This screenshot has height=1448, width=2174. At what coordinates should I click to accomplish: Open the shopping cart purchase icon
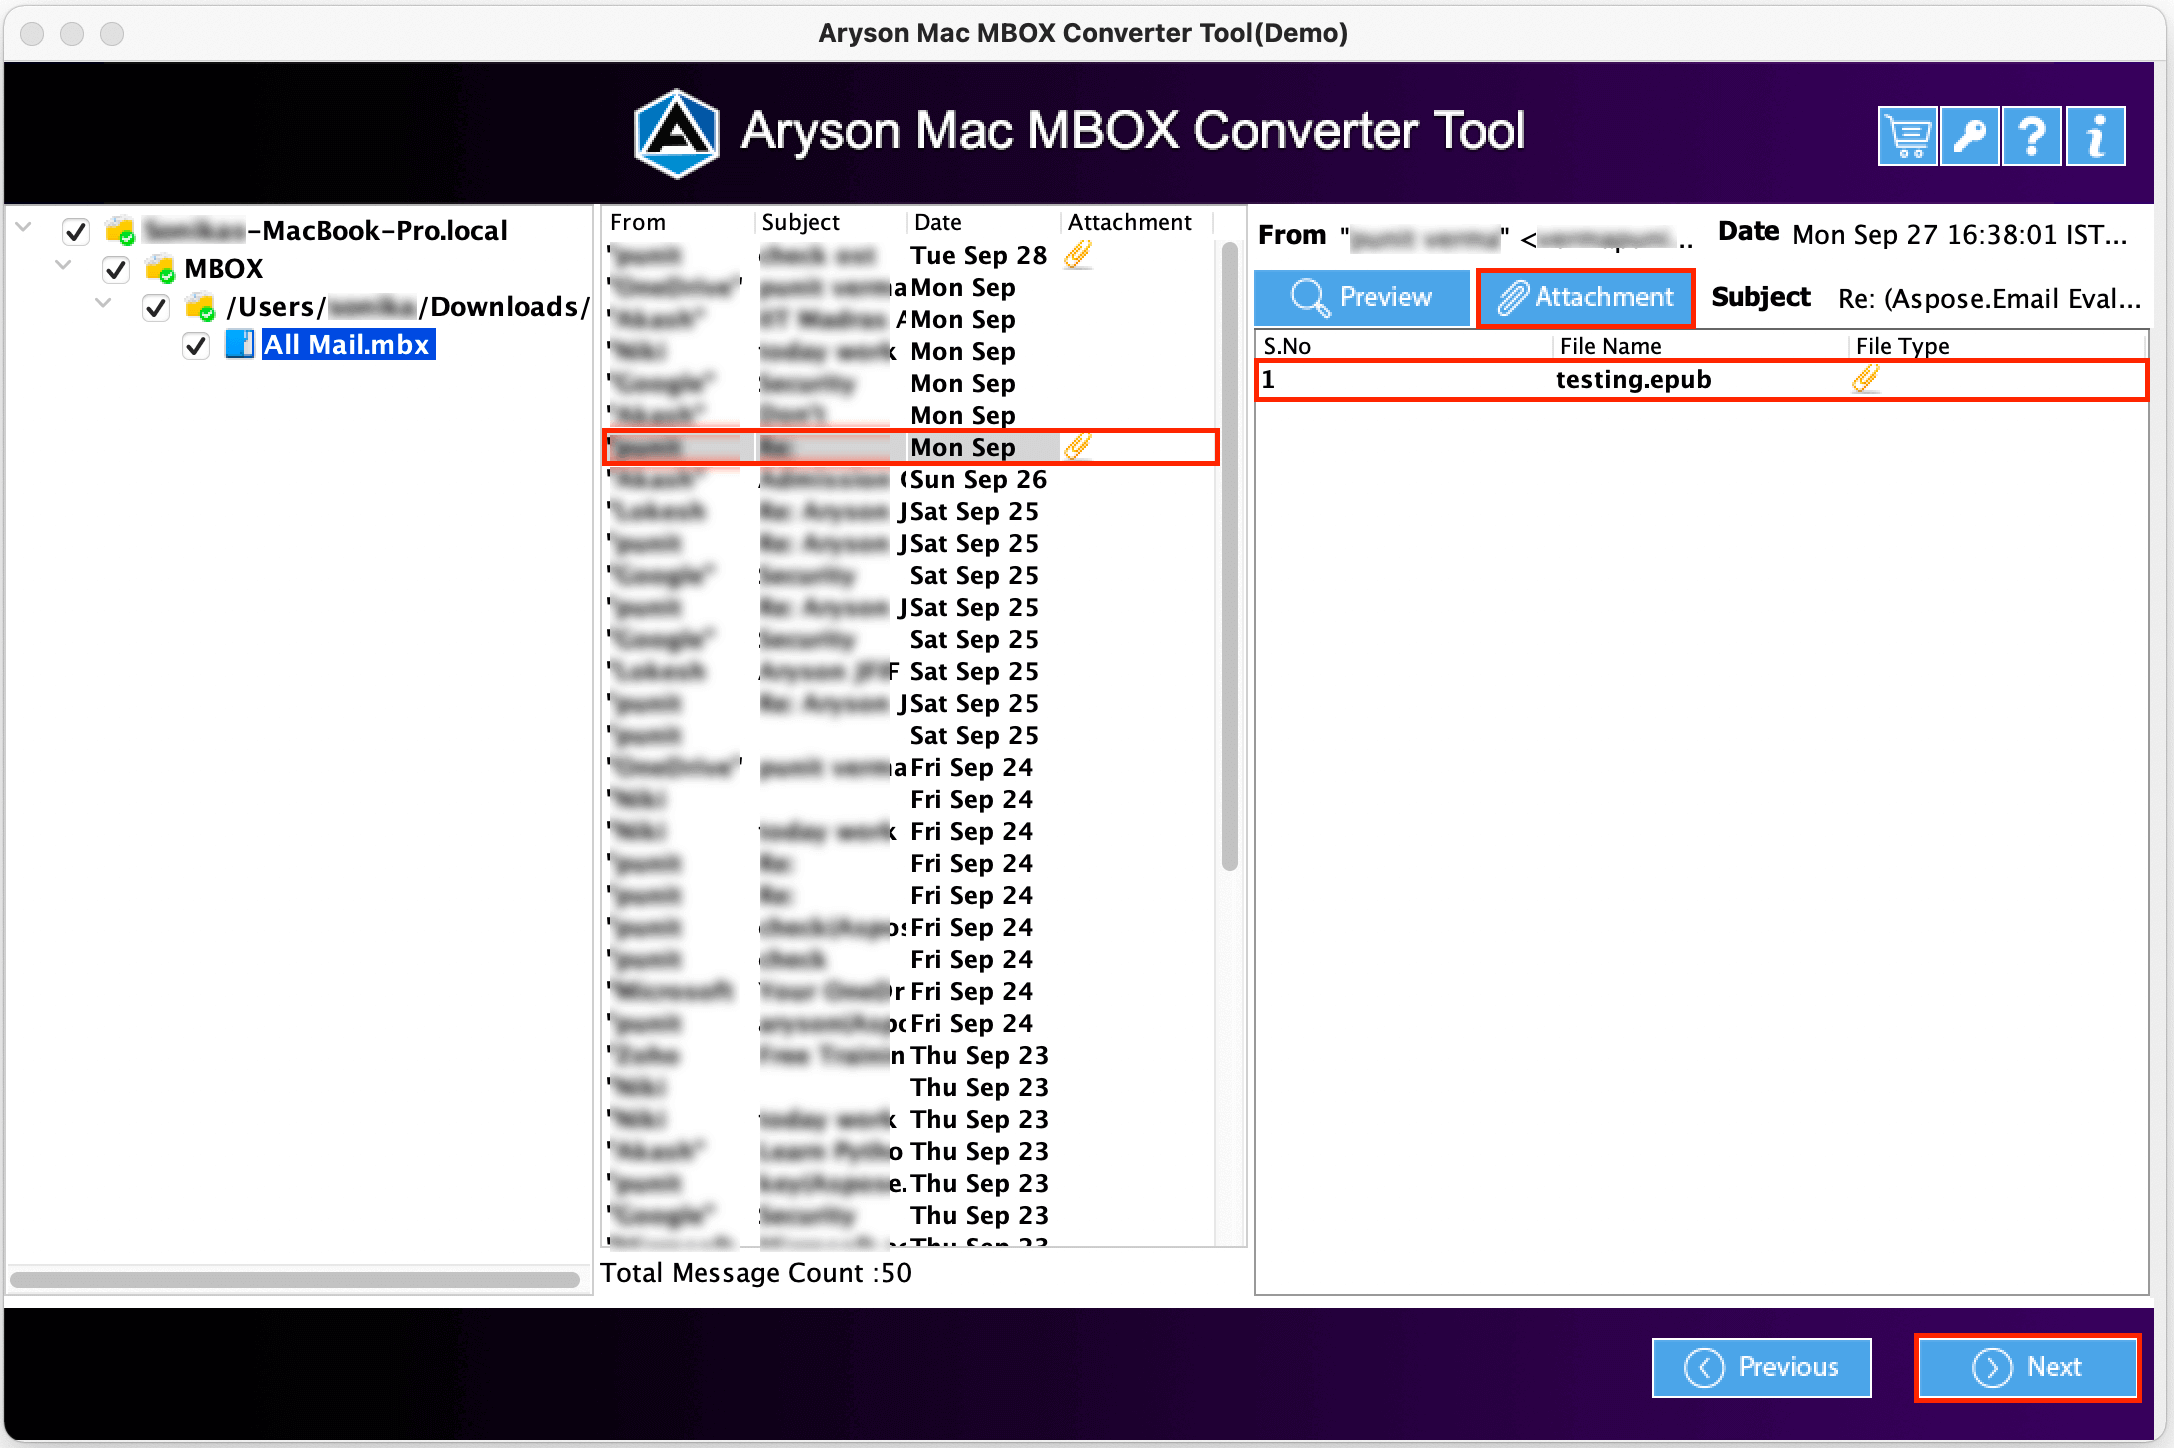tap(1908, 136)
